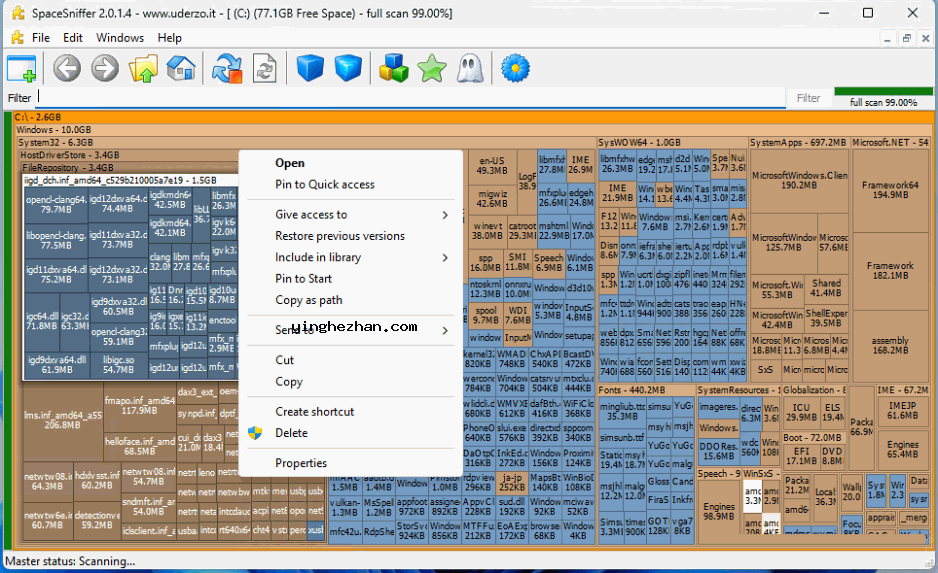938x573 pixels.
Task: Click the rescan document icon
Action: pyautogui.click(x=264, y=68)
